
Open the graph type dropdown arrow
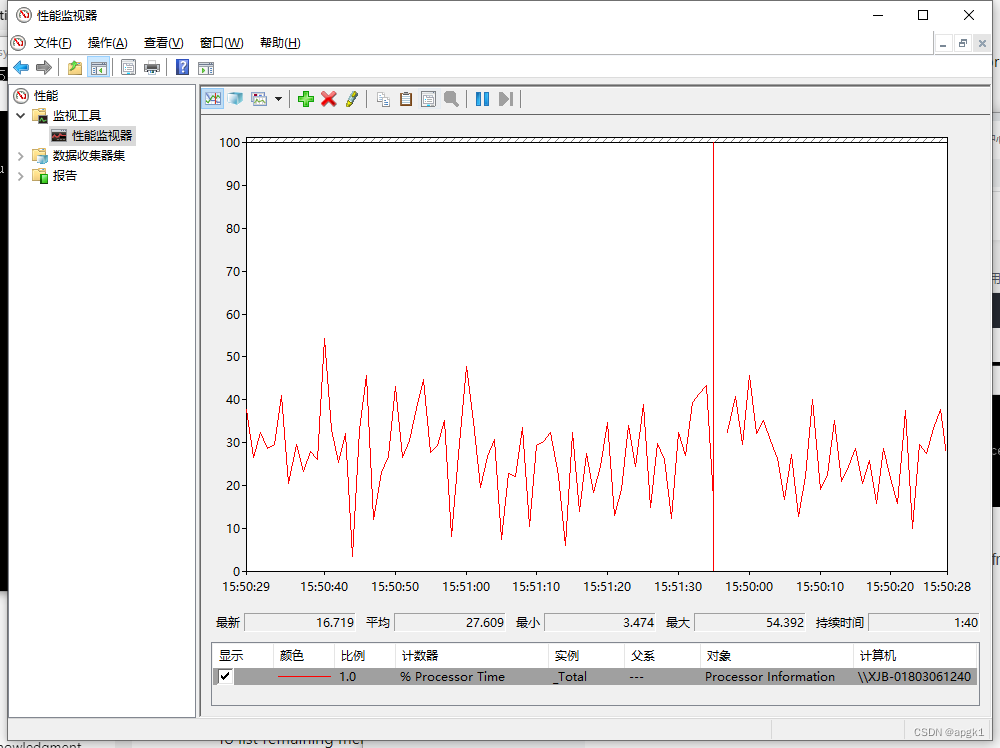click(278, 99)
